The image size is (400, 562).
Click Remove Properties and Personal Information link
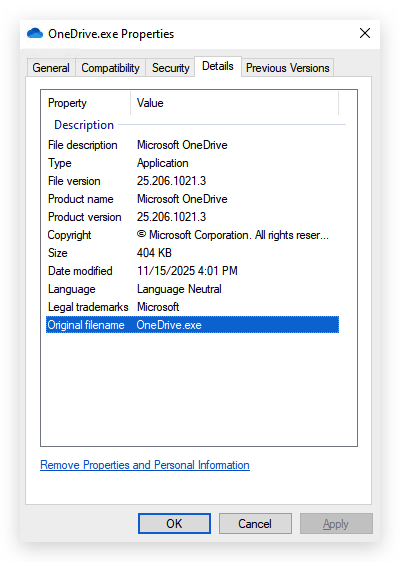tap(145, 465)
